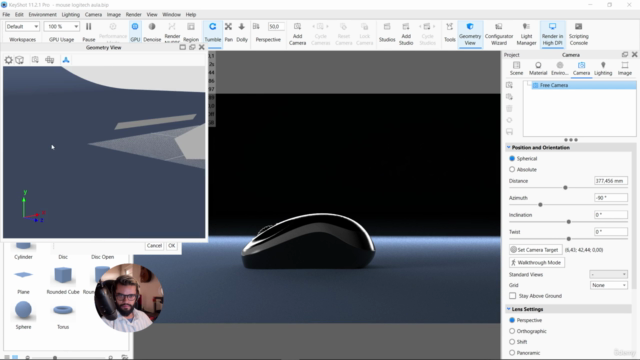Open Geometry View settings gear icon
This screenshot has height=360, width=640.
coord(8,60)
